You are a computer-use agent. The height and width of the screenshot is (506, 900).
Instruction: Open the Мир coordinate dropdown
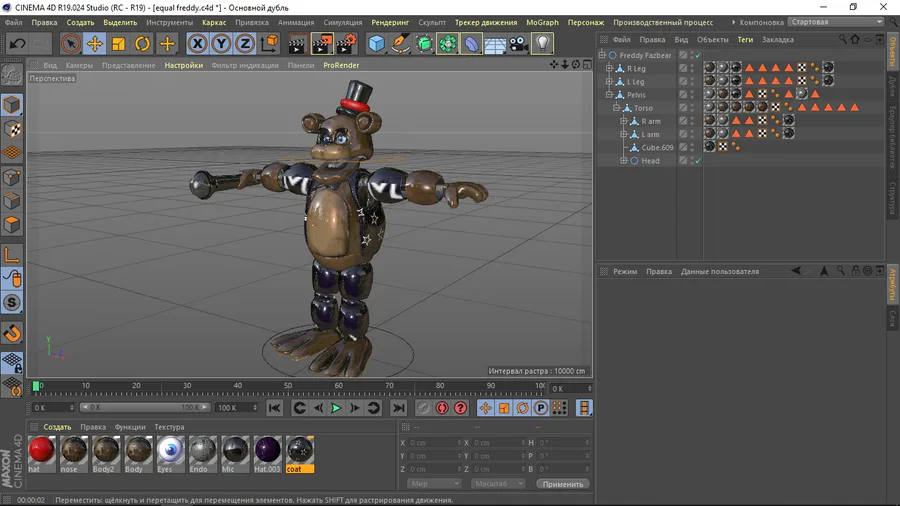click(433, 484)
